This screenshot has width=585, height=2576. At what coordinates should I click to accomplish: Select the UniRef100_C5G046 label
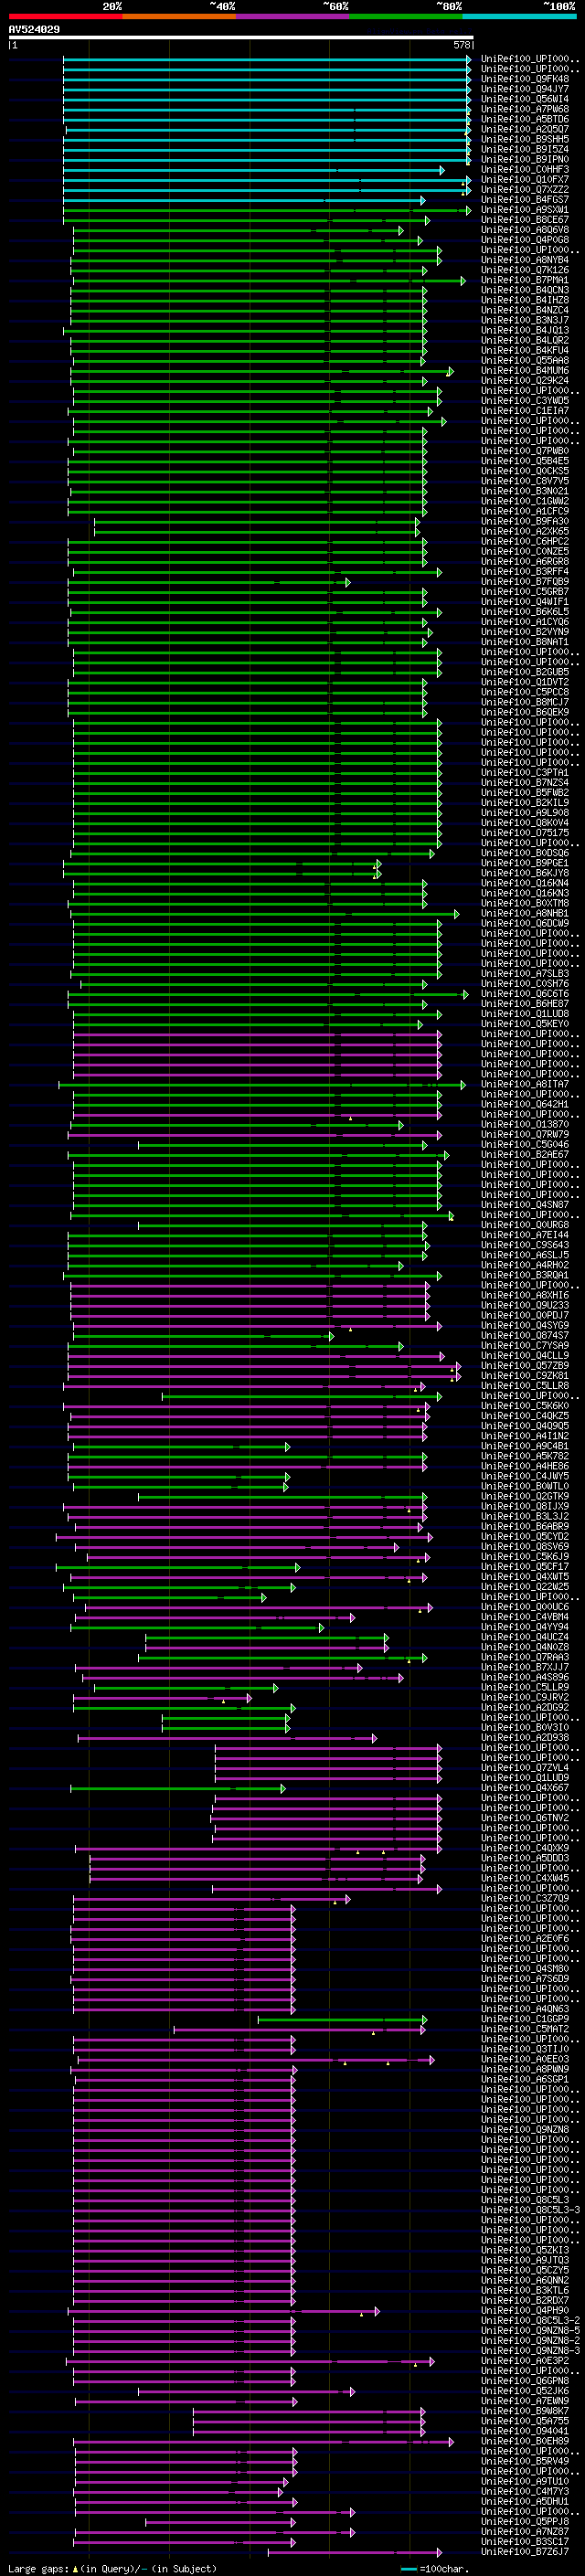(x=525, y=1144)
